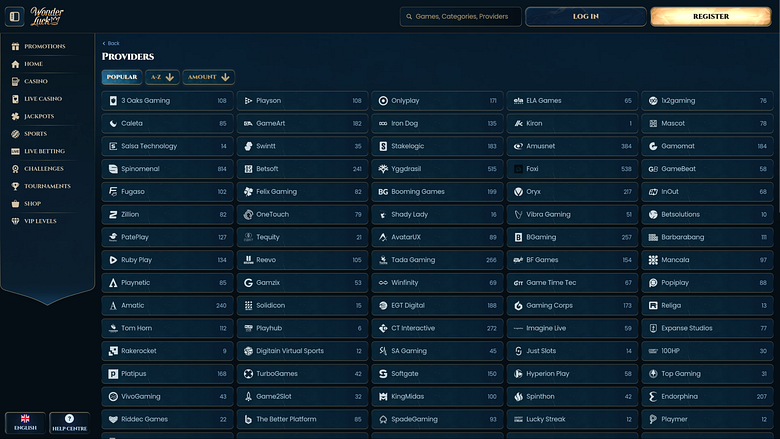Click the REGISTER button
This screenshot has width=780, height=439.
711,16
